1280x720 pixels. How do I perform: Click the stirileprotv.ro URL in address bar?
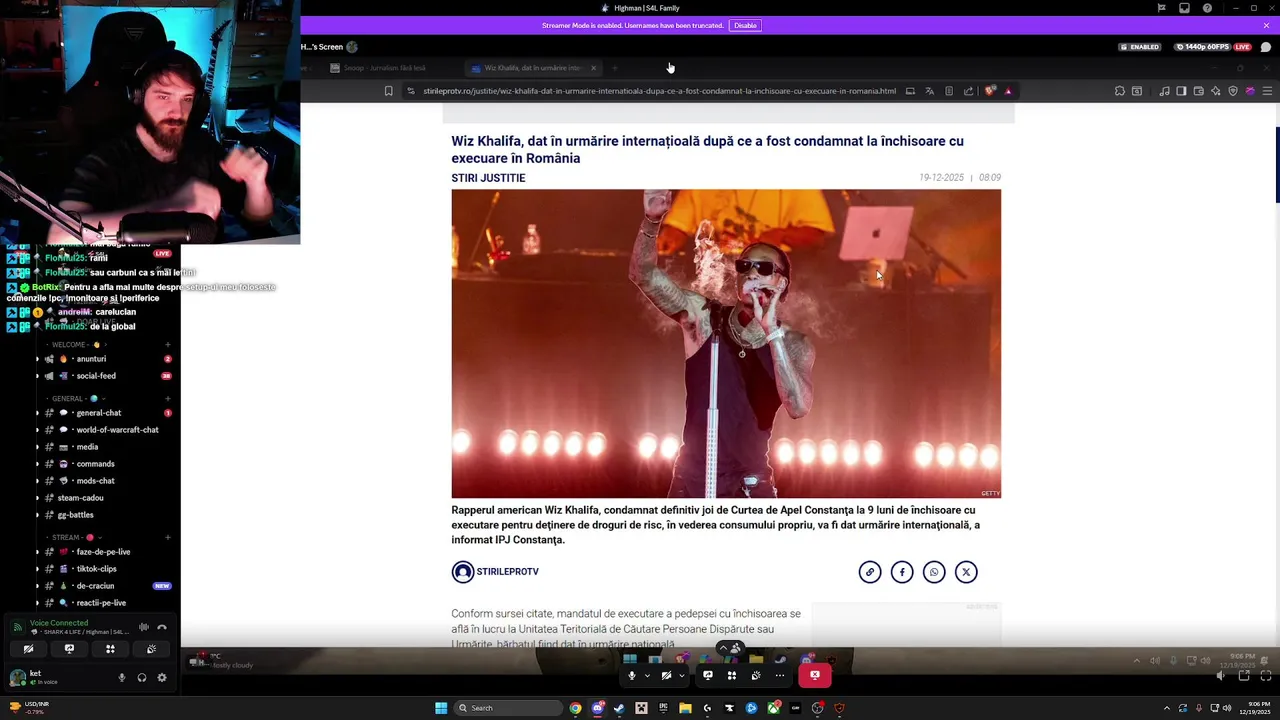pos(659,91)
